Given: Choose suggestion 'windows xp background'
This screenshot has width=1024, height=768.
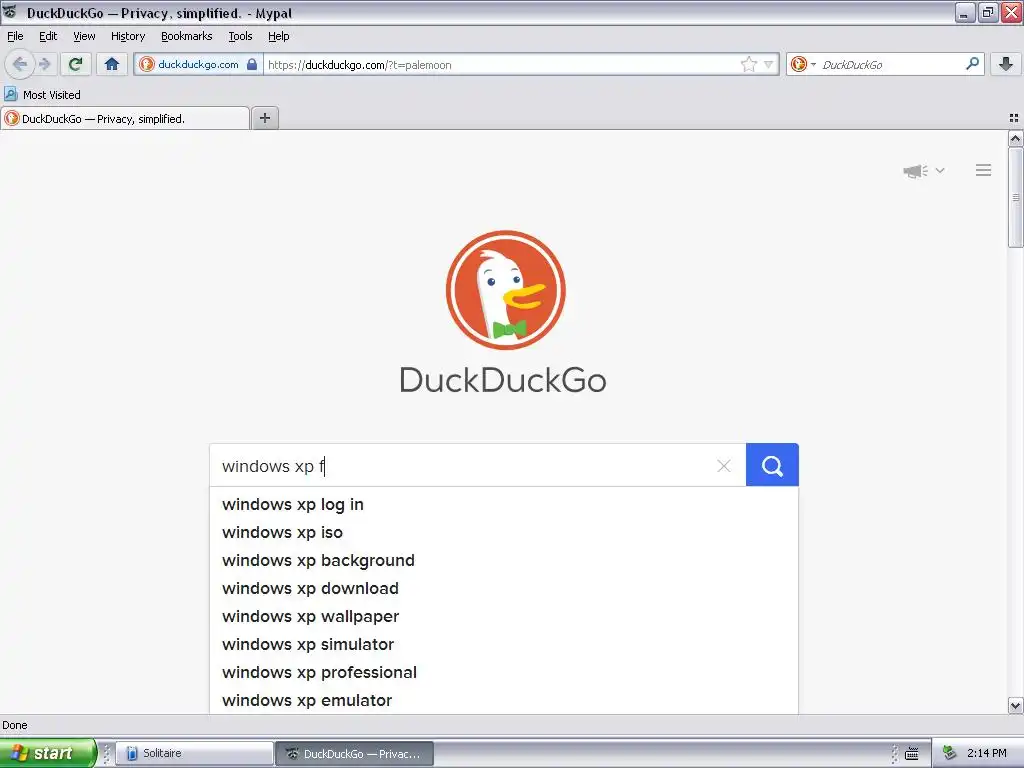Looking at the screenshot, I should coord(504,561).
